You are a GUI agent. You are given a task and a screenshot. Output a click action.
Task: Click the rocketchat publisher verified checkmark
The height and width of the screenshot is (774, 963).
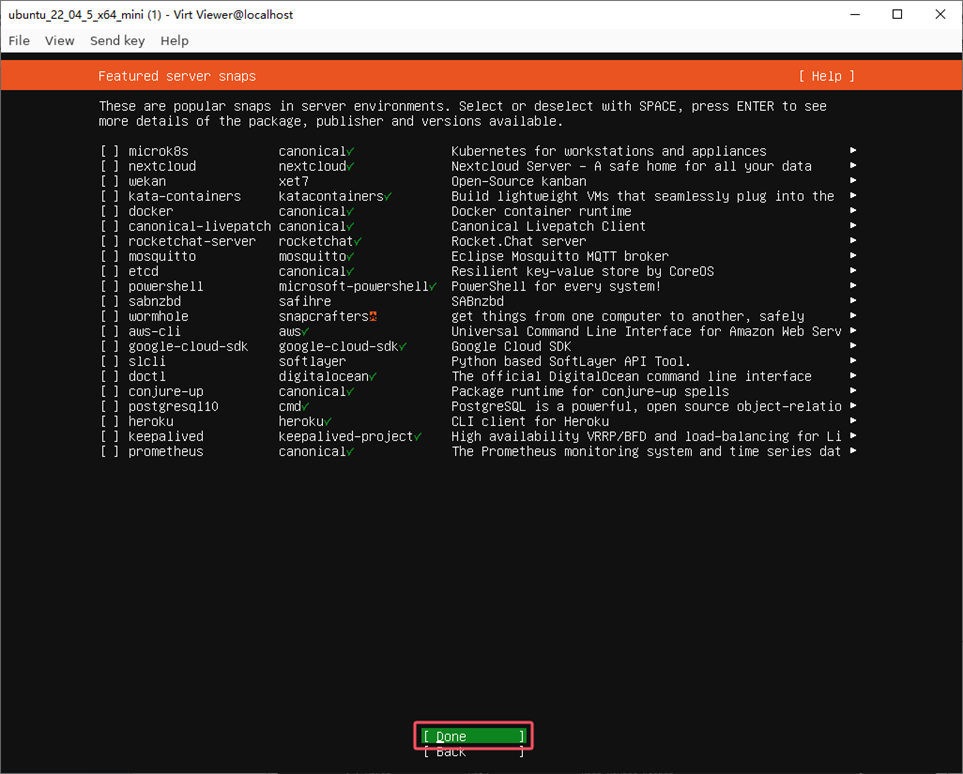click(x=357, y=241)
